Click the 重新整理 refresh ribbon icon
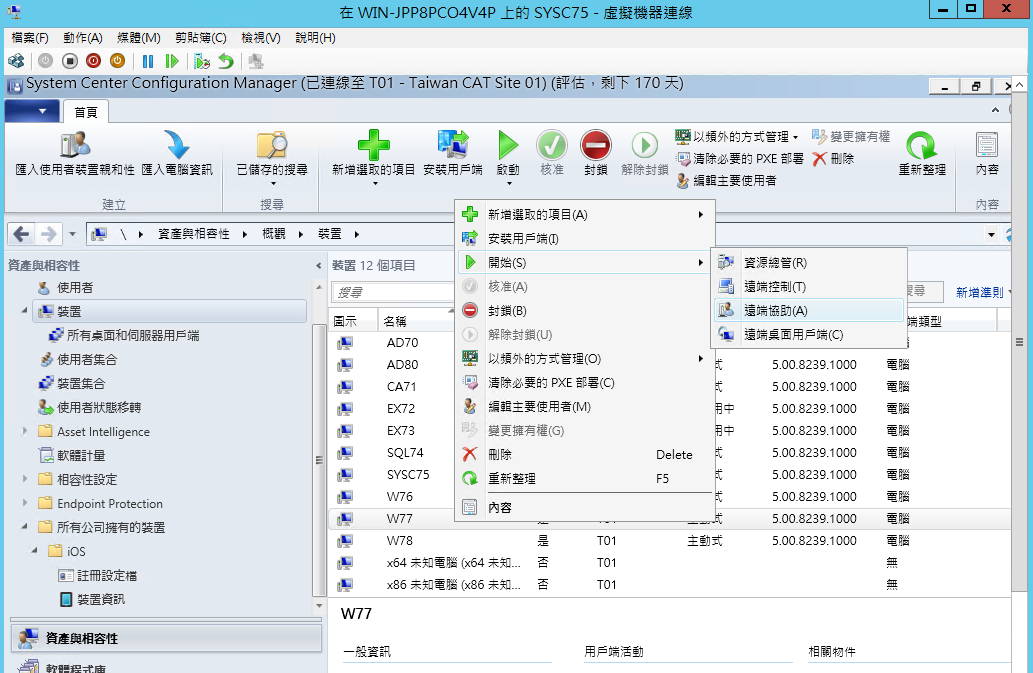 tap(922, 144)
